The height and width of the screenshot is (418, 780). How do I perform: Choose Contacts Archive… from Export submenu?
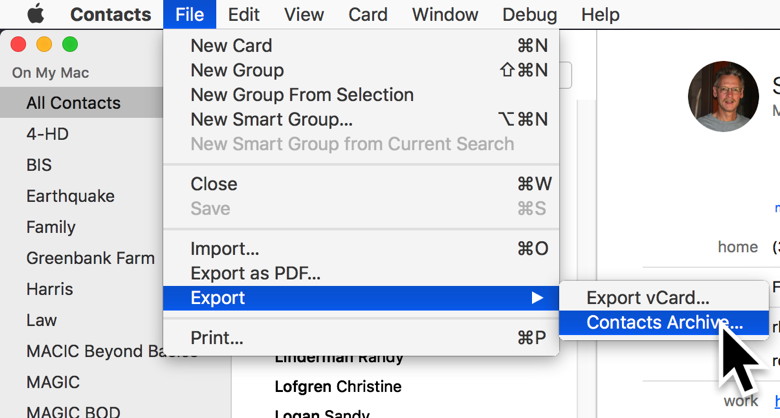[664, 322]
